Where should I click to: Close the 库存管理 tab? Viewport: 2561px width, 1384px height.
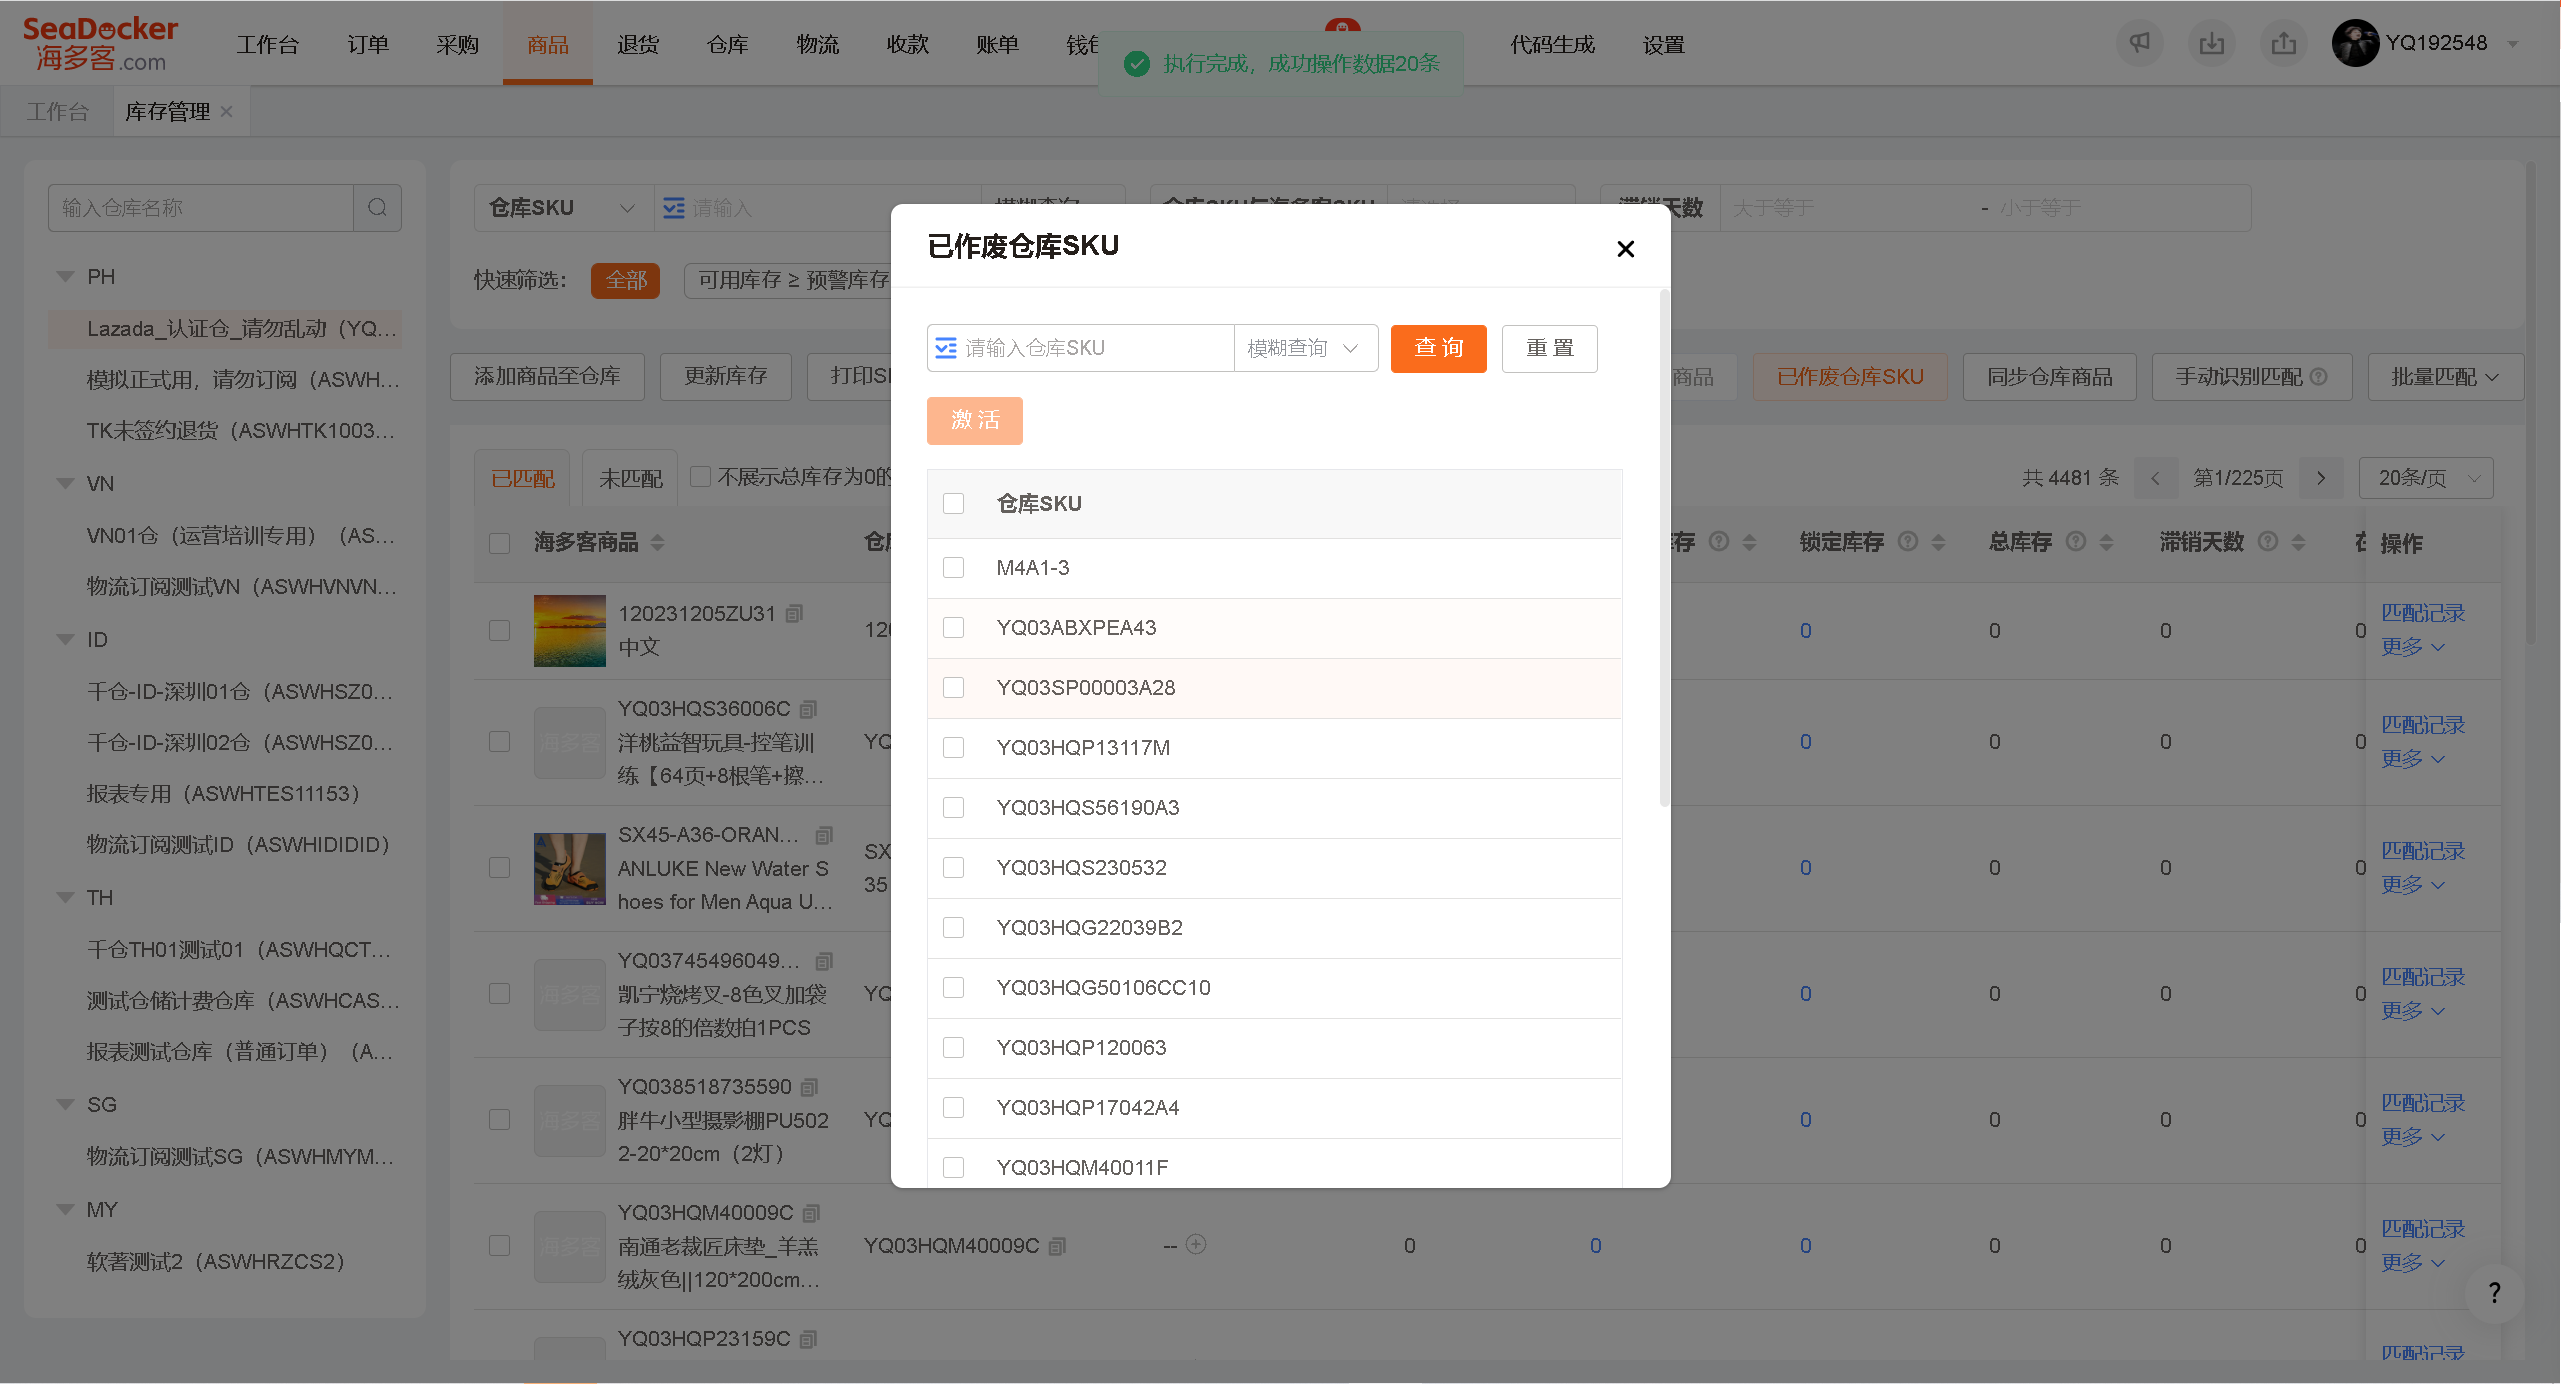point(226,111)
